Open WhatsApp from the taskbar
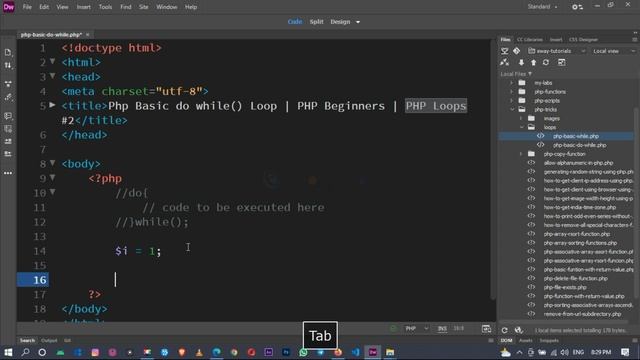This screenshot has width=640, height=360. (303, 352)
